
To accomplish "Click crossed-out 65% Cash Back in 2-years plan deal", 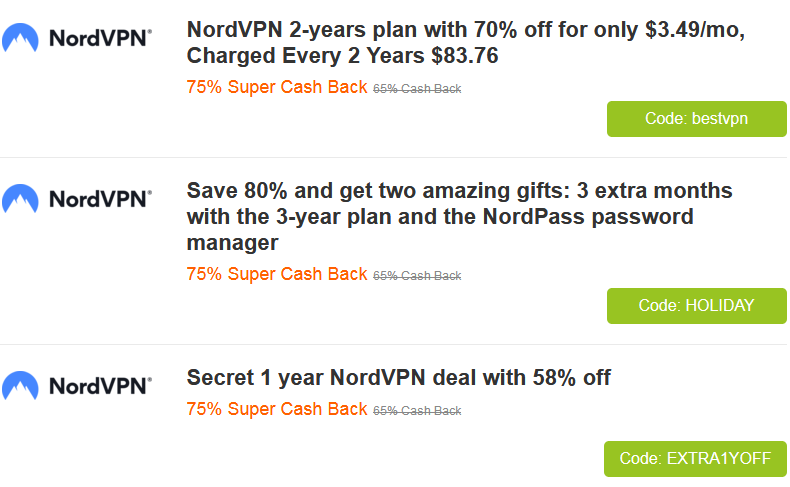I will 417,89.
